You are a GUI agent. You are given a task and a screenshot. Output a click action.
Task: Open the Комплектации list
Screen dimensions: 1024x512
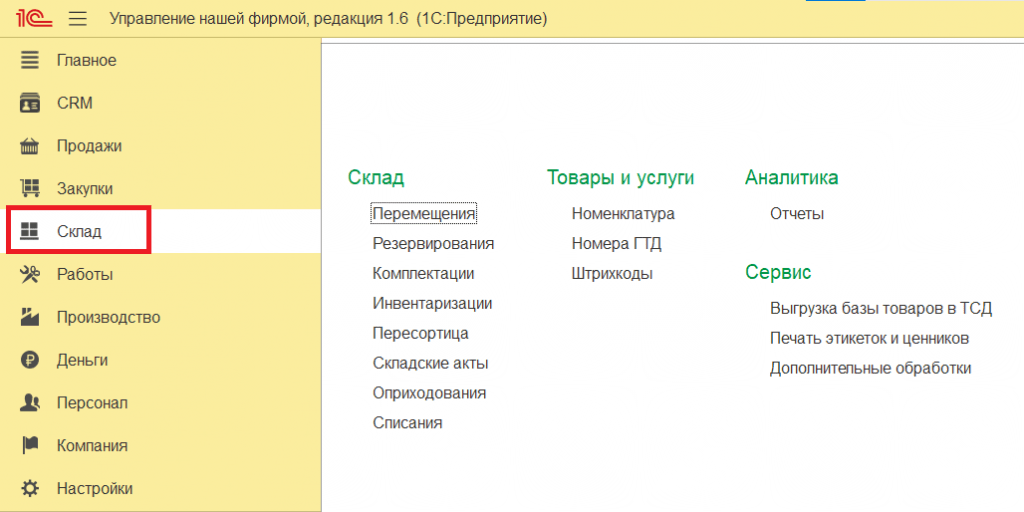point(423,274)
